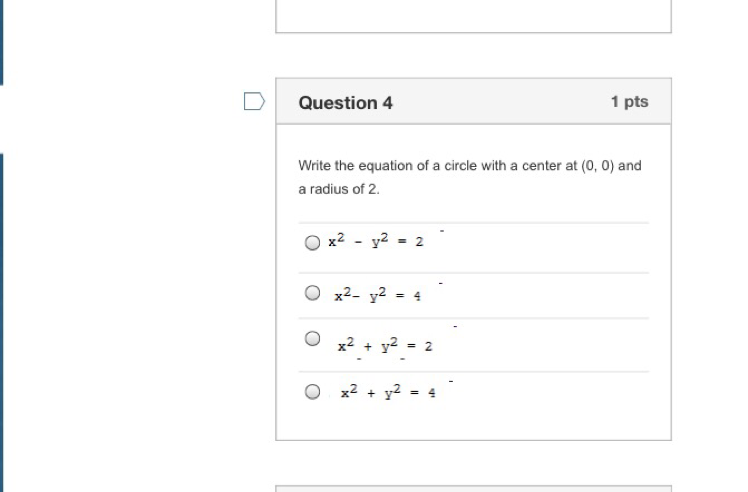Click the lower blue bar at left edge

tap(1, 320)
